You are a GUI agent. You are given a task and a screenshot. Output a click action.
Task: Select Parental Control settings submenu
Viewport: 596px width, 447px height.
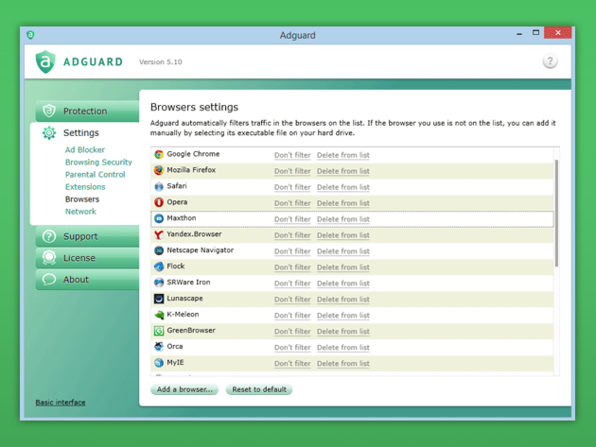tap(95, 174)
